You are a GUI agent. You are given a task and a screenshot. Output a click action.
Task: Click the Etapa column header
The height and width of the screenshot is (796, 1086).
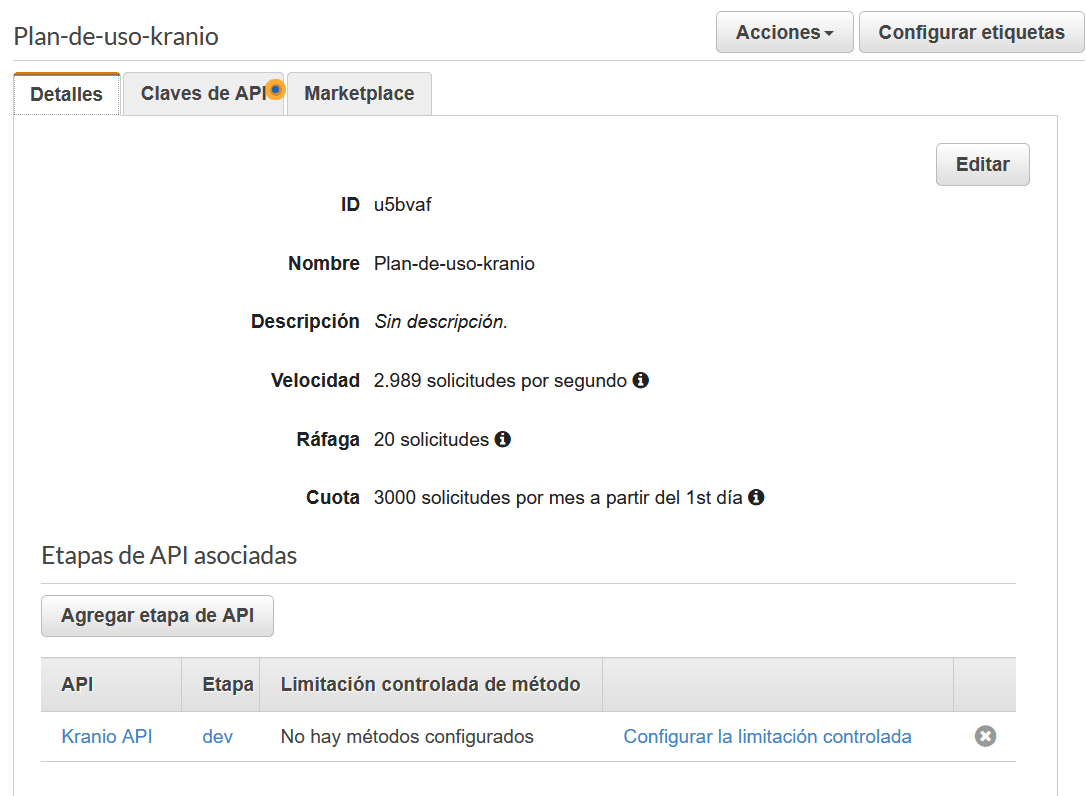pos(227,685)
